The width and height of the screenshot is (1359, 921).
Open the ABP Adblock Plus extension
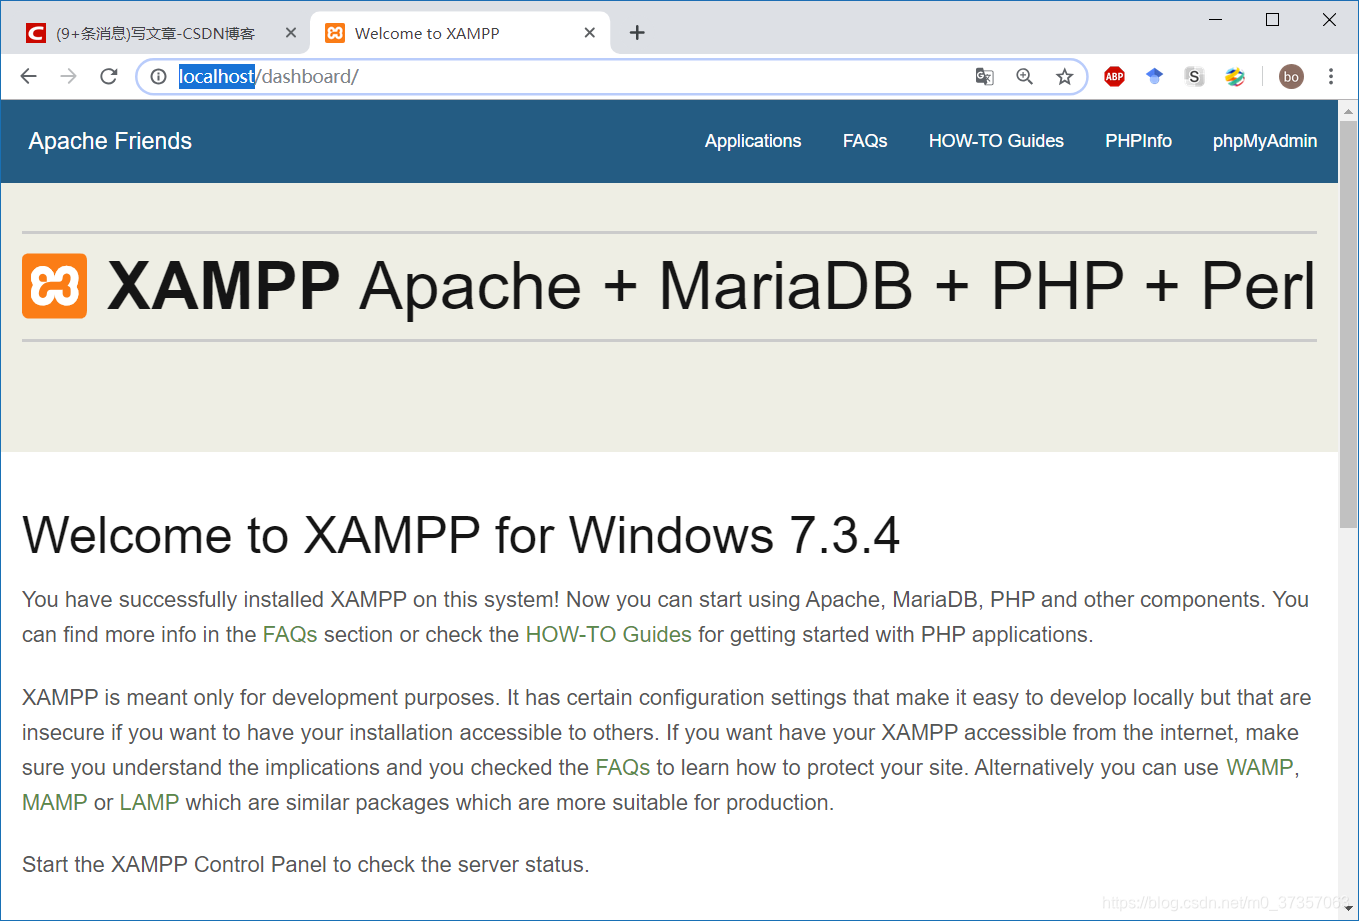pyautogui.click(x=1114, y=77)
